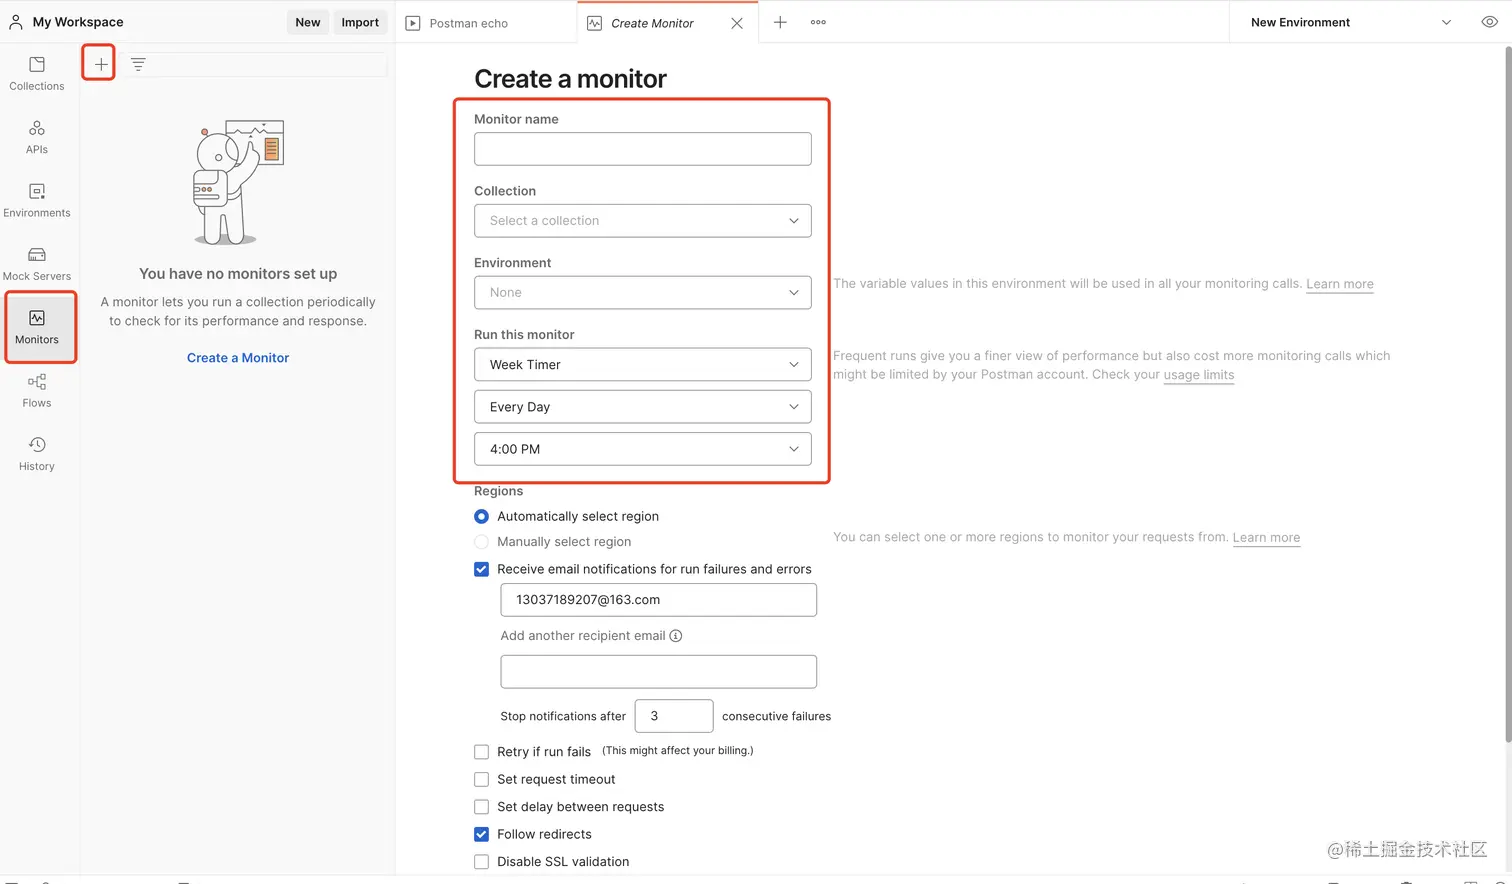
Task: Click the Import button
Action: pyautogui.click(x=360, y=22)
